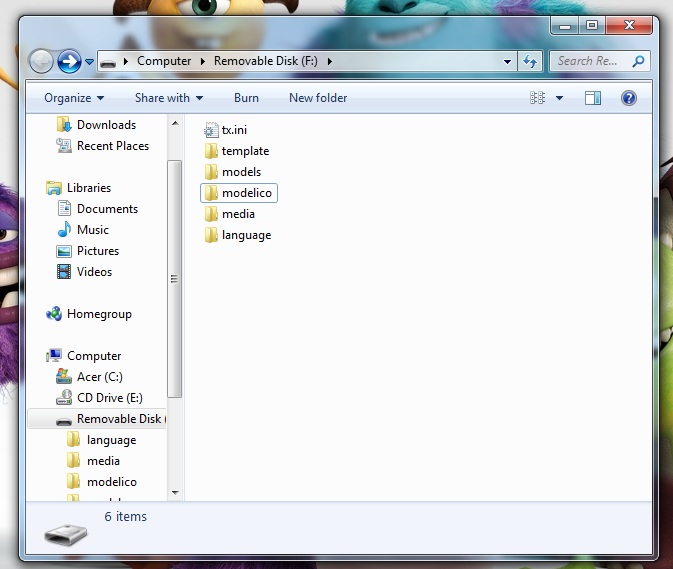The width and height of the screenshot is (673, 569).
Task: Open the address bar history dropdown
Action: coord(507,62)
